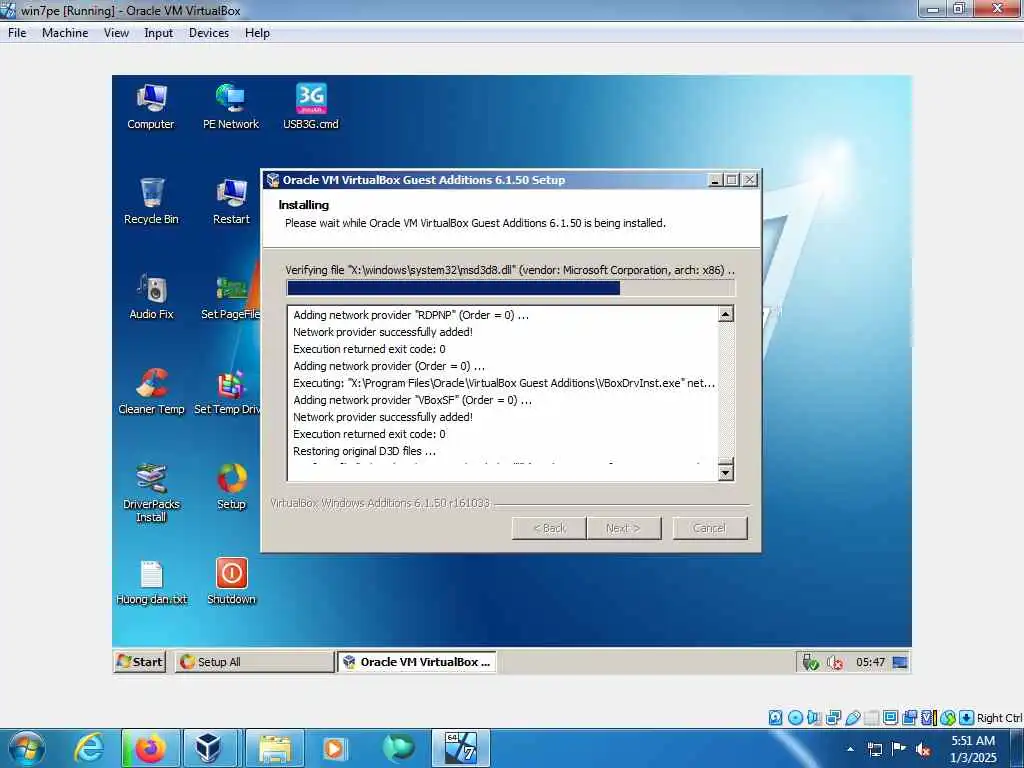1024x768 pixels.
Task: Select the Recycle Bin icon
Action: point(151,201)
